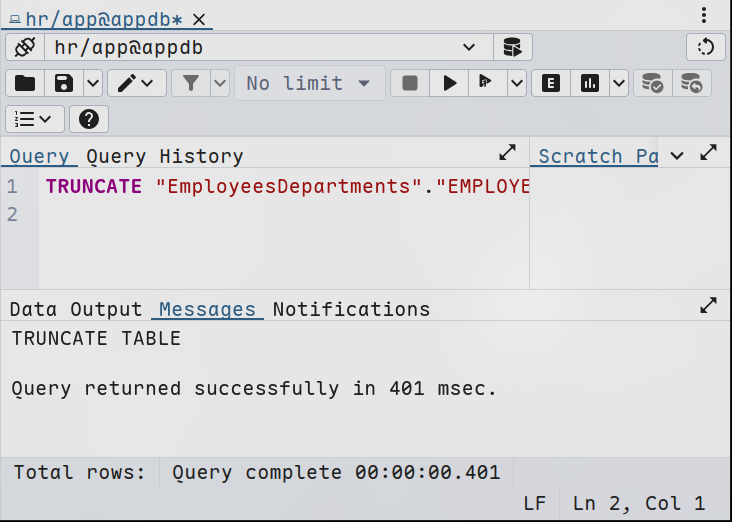The width and height of the screenshot is (732, 522).
Task: Click the stop query button
Action: (x=409, y=83)
